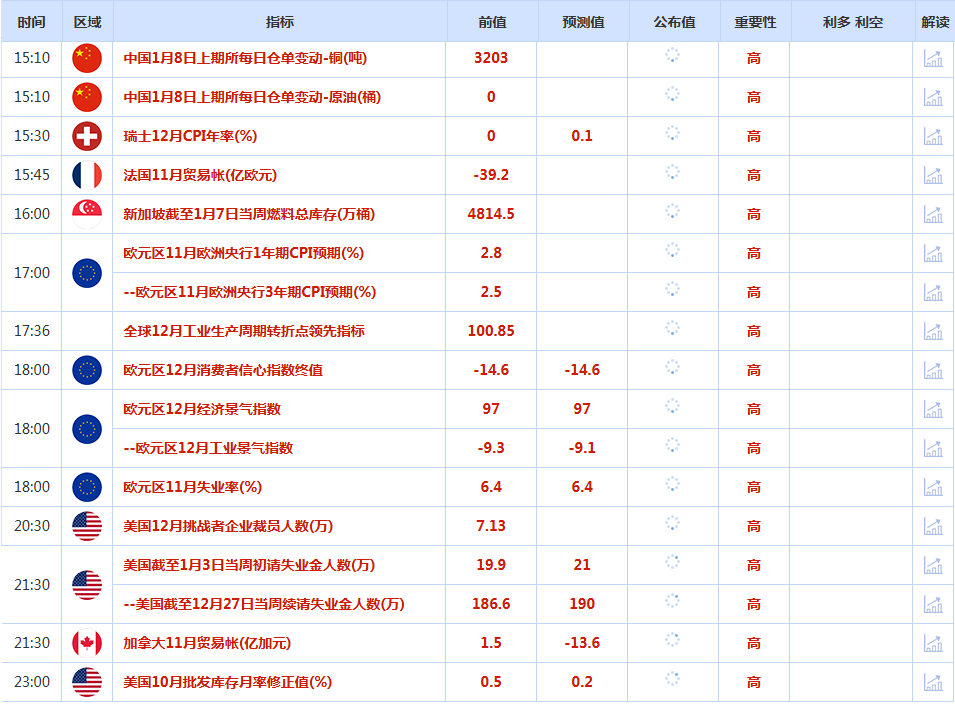Open chart icon for 美国挑战者企业裁员人数 row
This screenshot has width=955, height=704.
coord(933,526)
